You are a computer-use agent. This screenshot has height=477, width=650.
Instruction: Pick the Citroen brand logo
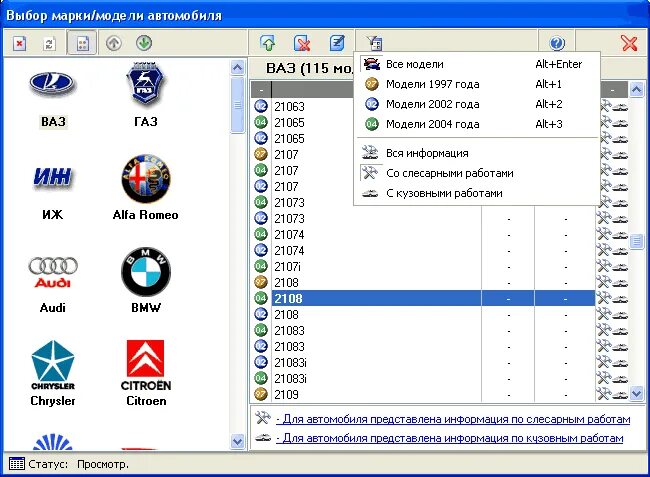pos(146,366)
